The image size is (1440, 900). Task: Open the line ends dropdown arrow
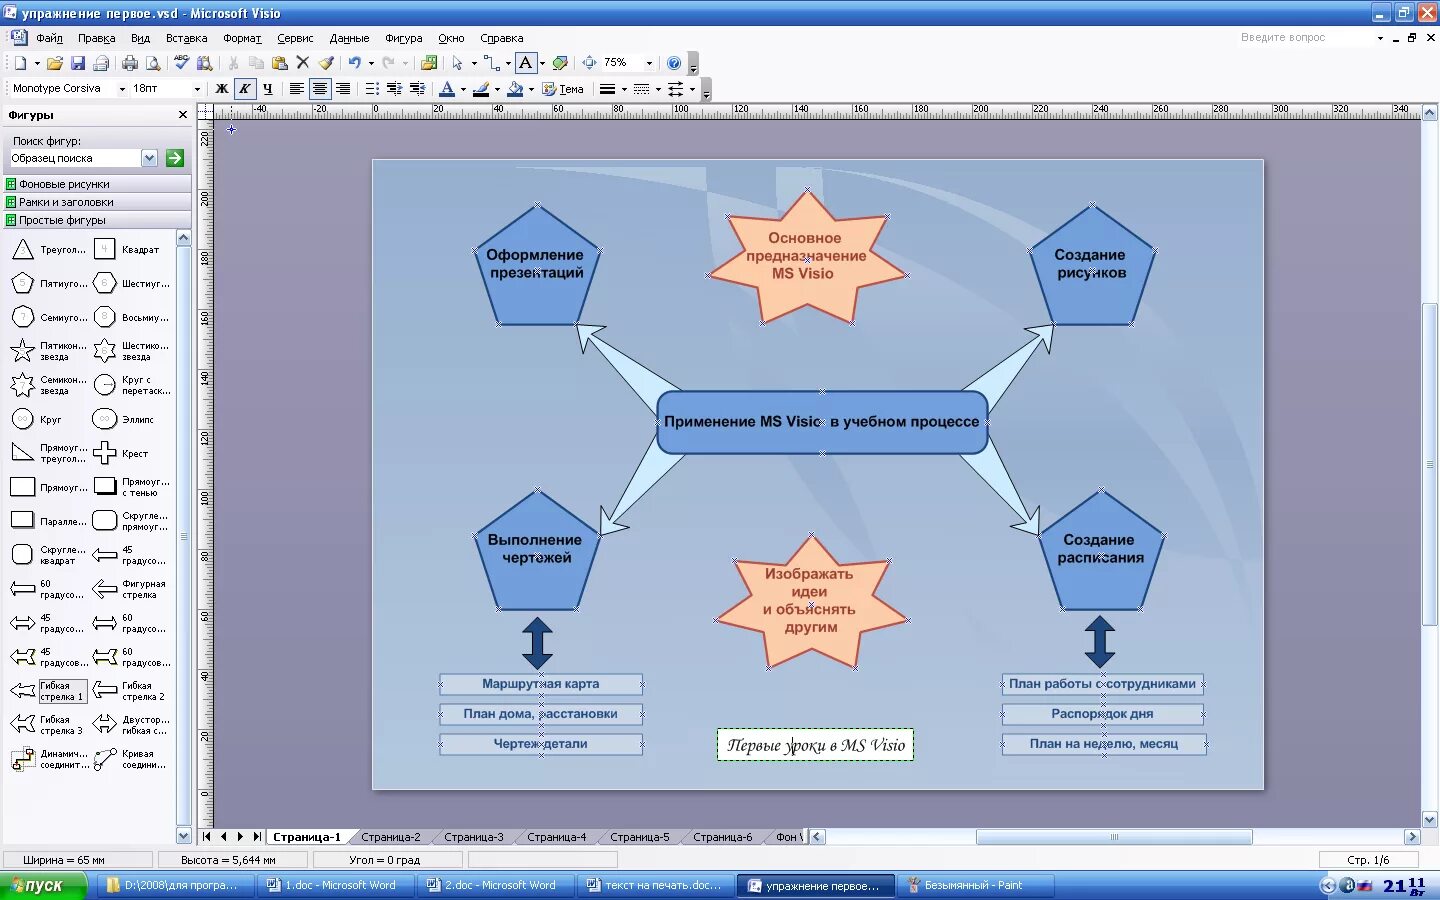tap(692, 89)
